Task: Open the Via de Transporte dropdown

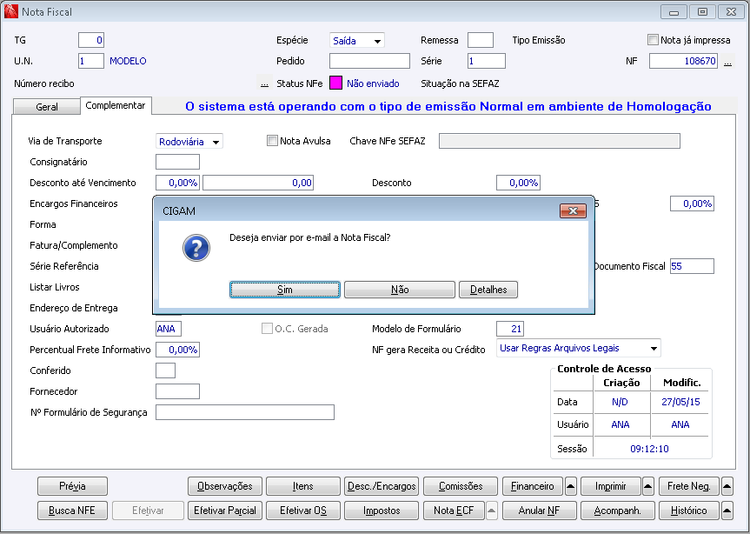Action: coord(189,142)
